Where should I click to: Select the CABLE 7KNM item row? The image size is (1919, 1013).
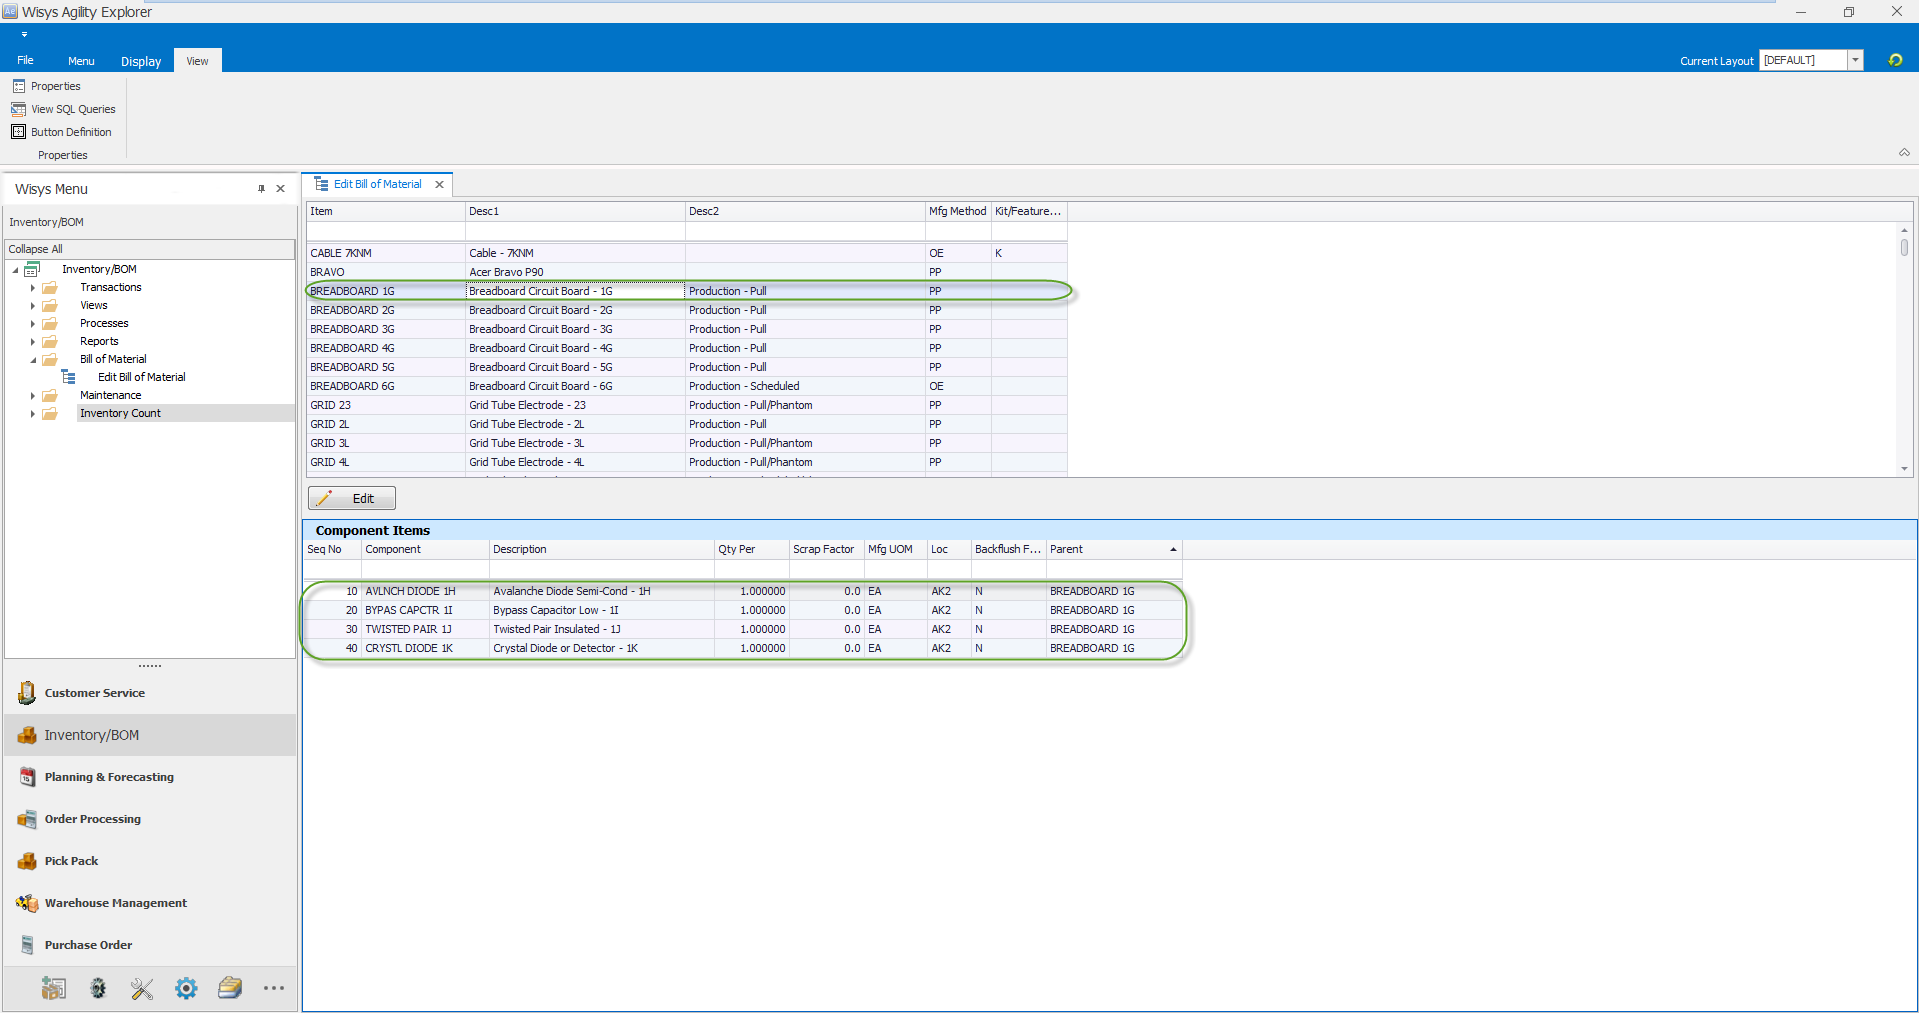[687, 253]
